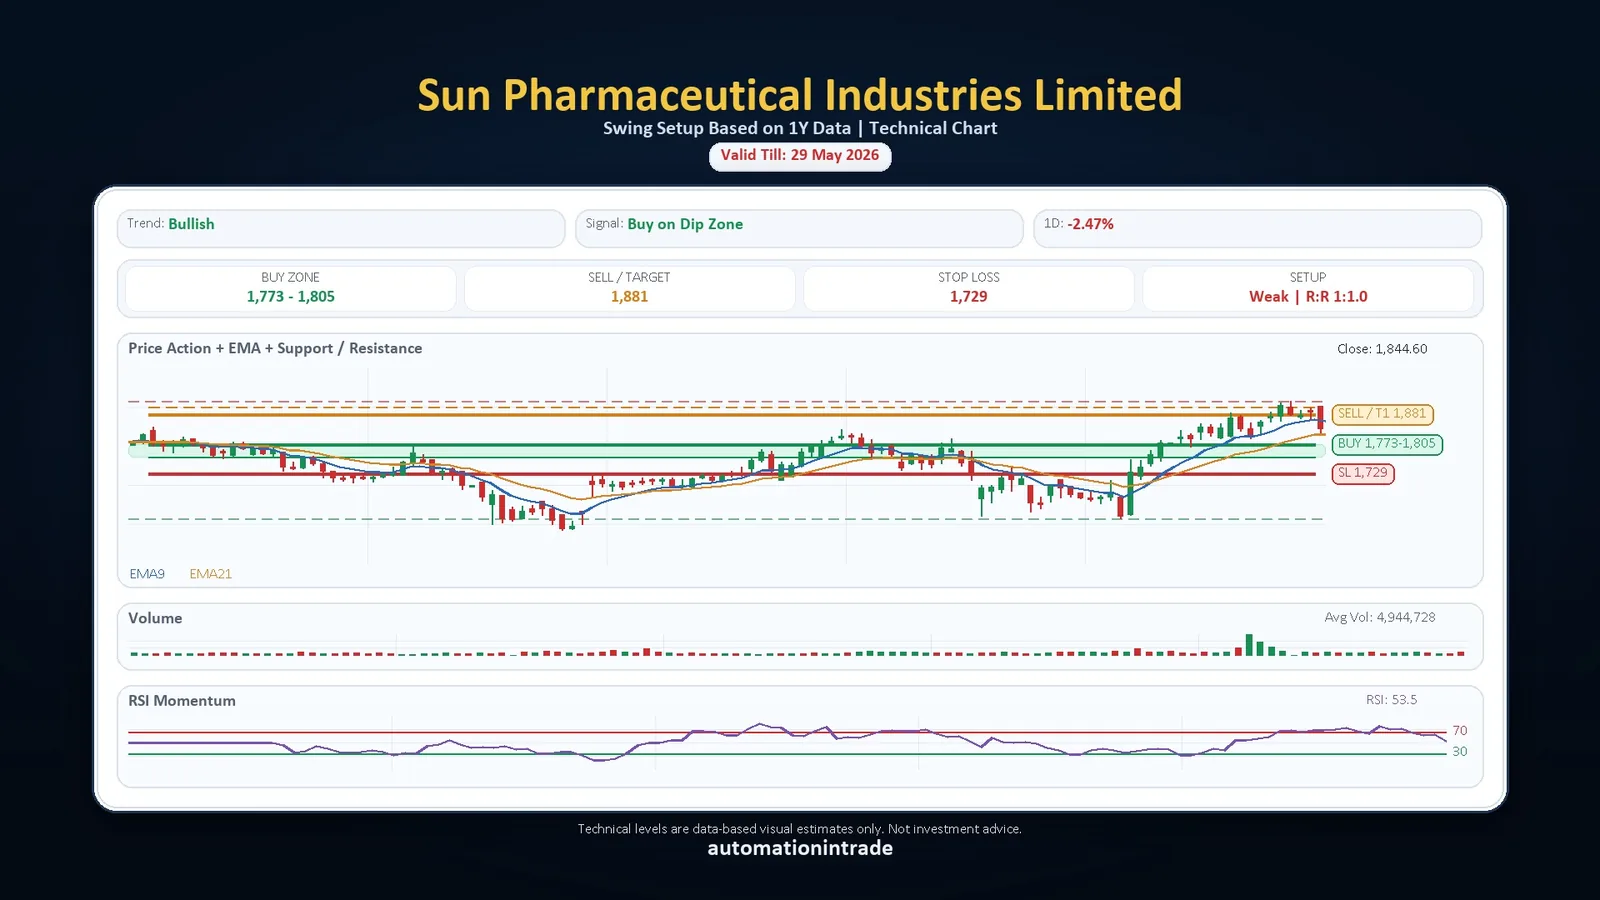
Task: Select the EMA21 legend entry
Action: [x=210, y=574]
